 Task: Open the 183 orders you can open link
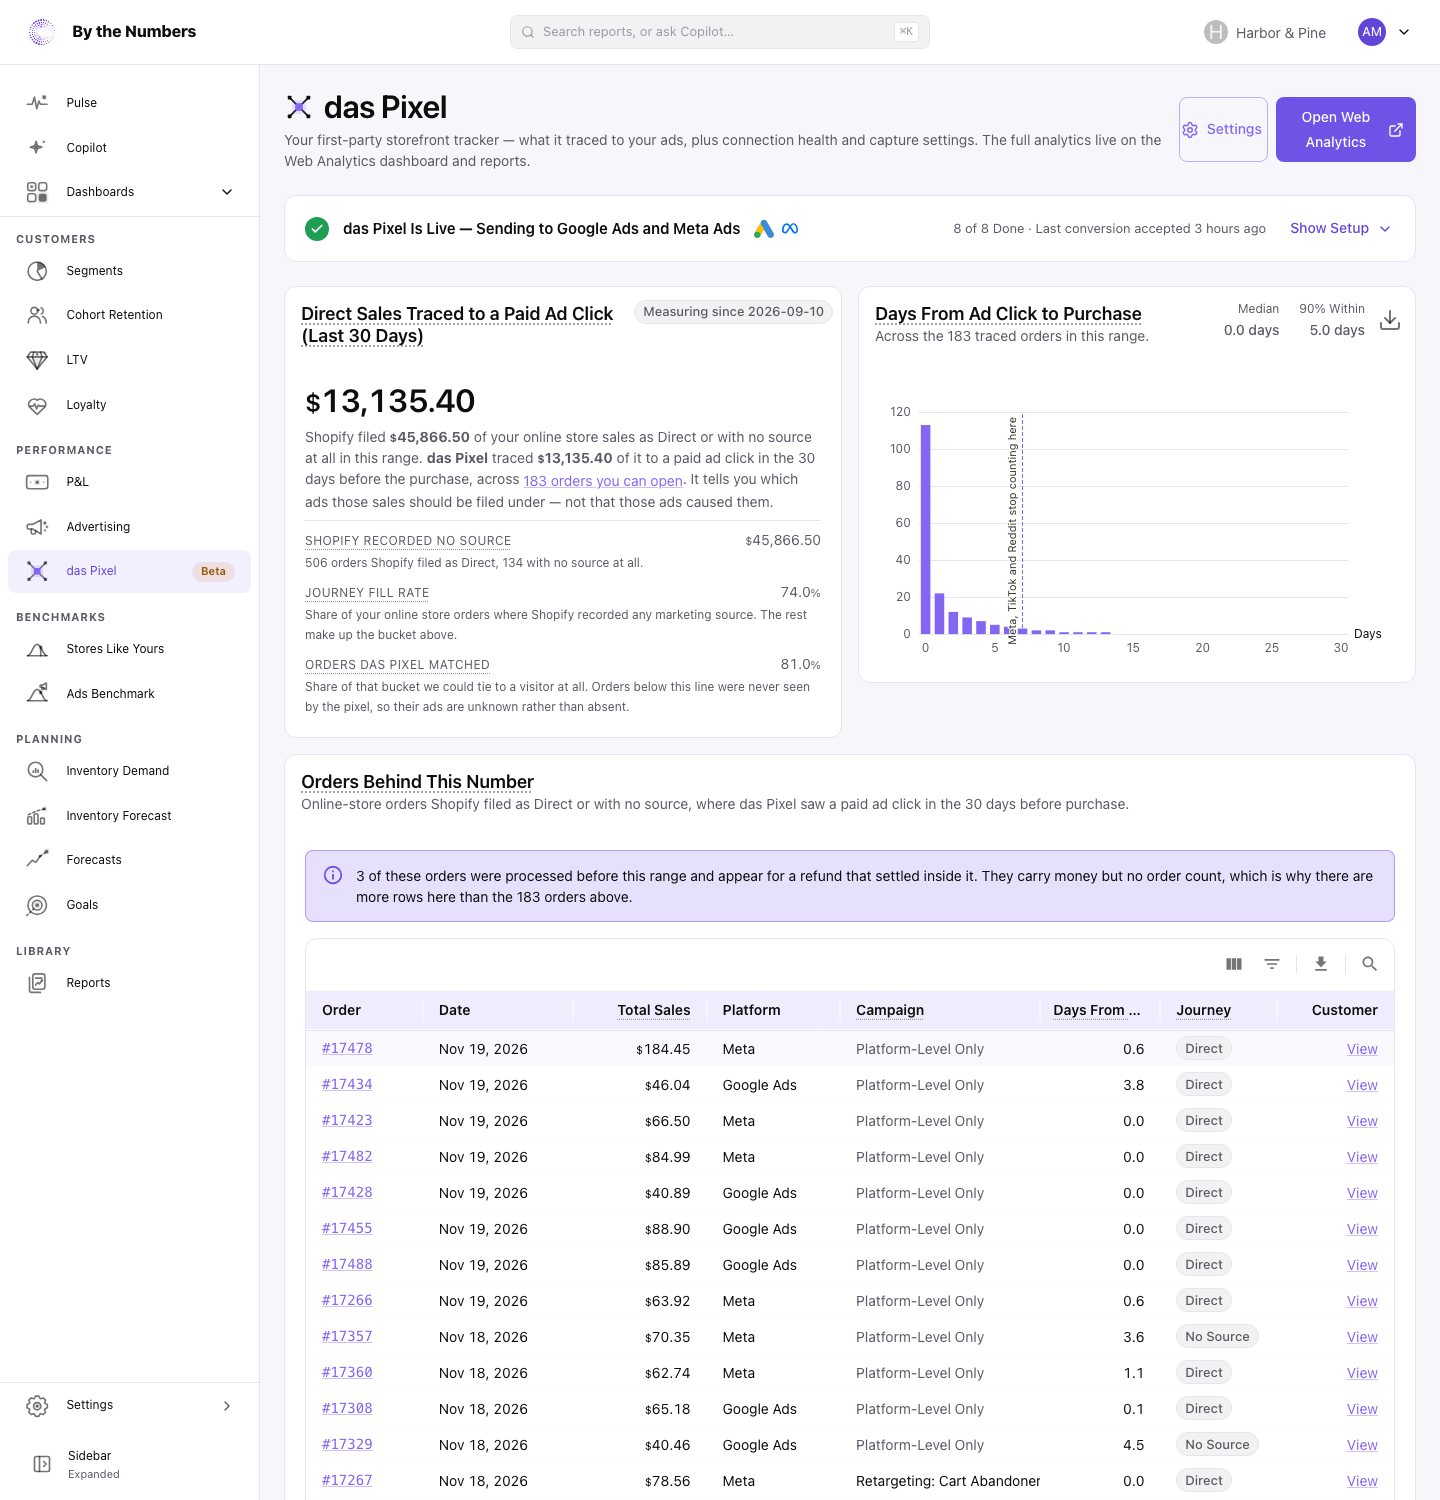click(603, 481)
